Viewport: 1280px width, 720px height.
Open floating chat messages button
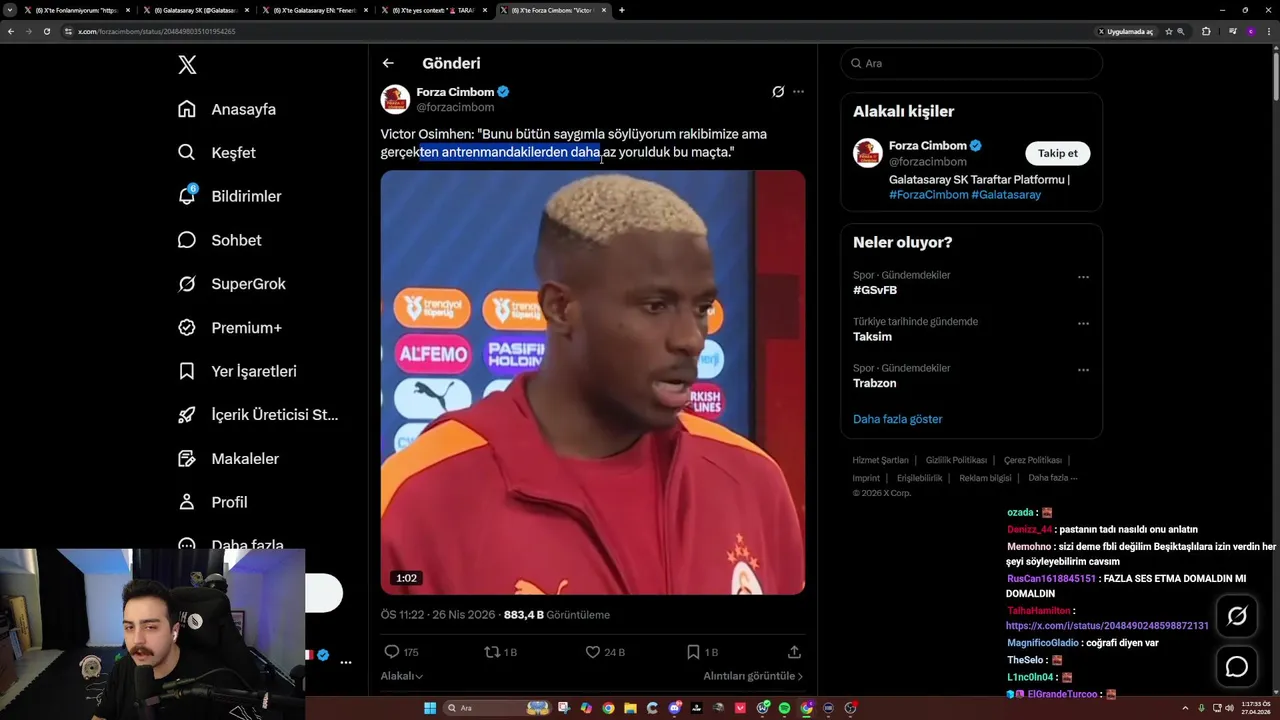[x=1237, y=666]
